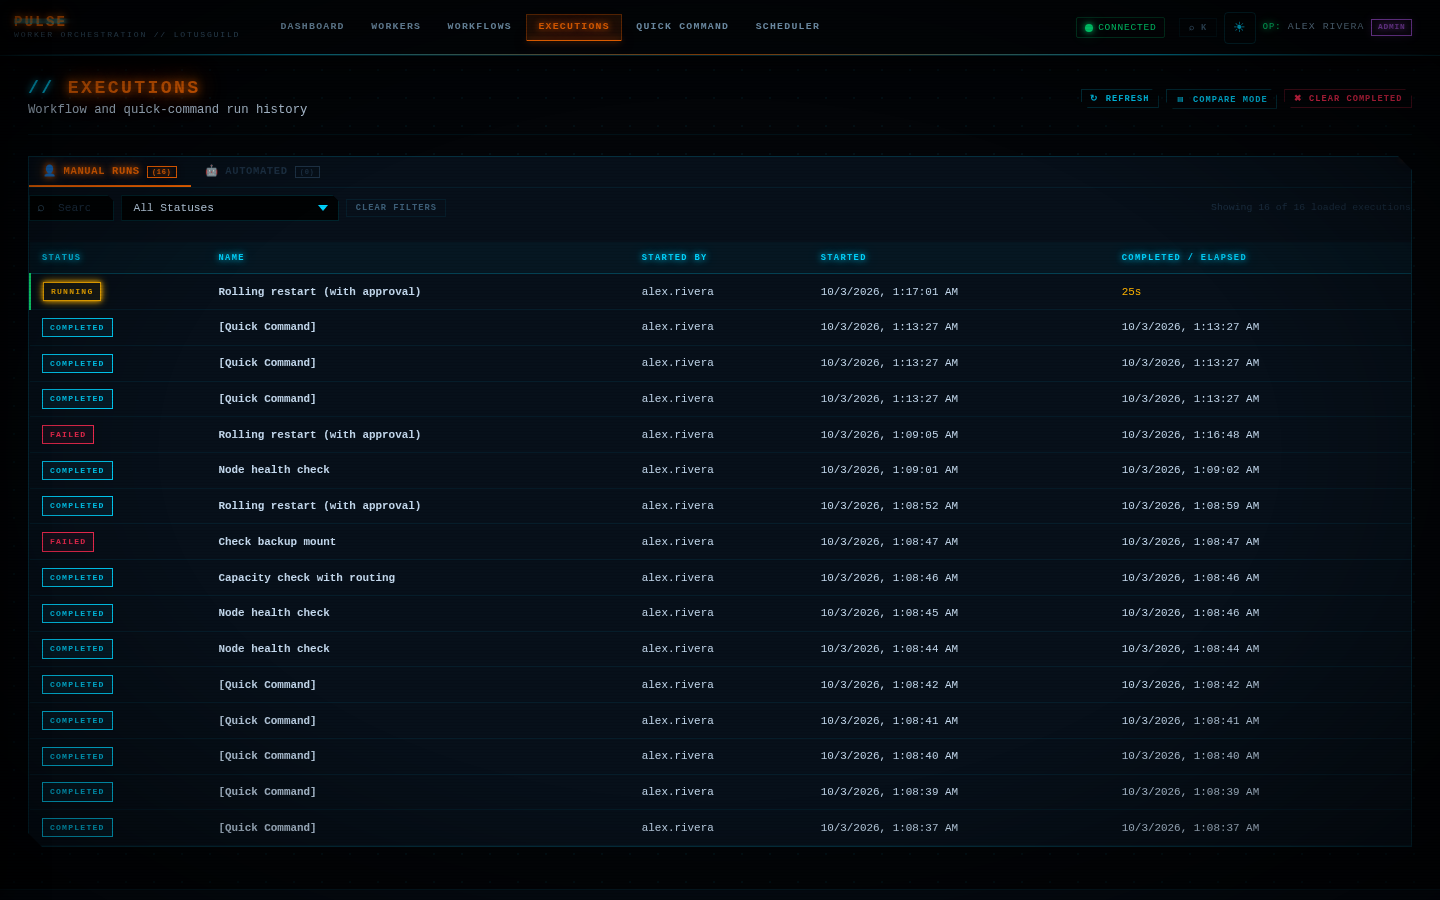
Task: Click the Clear Filters button
Action: 396,207
